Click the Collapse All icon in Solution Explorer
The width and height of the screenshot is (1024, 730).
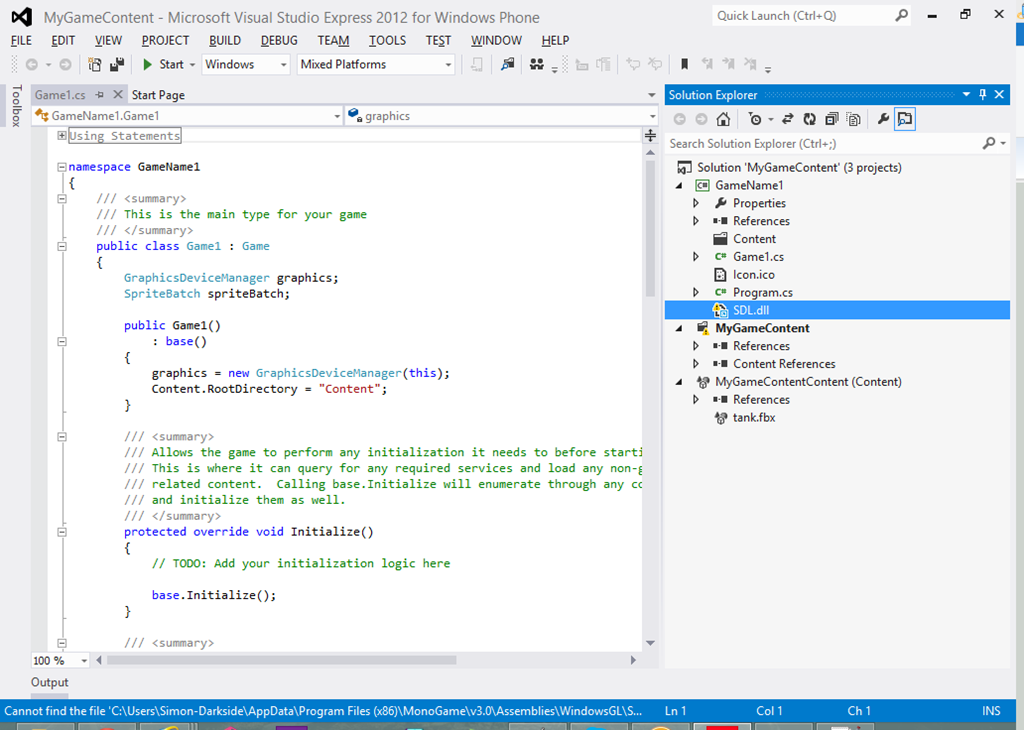831,119
